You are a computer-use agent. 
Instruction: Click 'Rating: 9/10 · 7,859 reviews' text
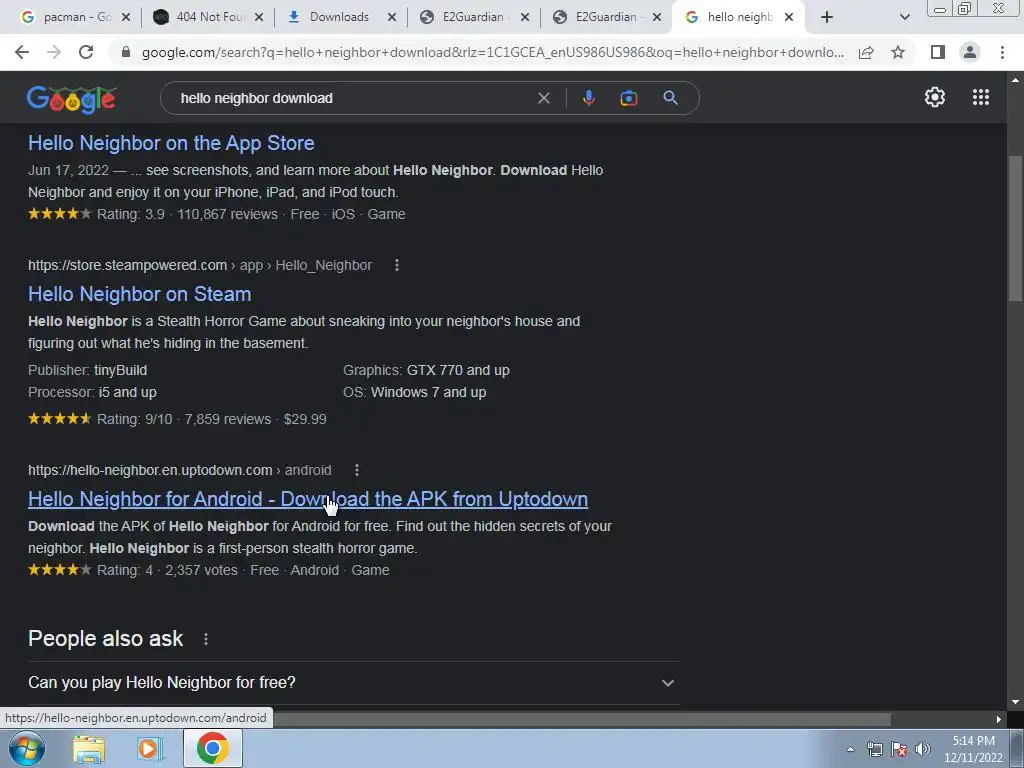(184, 419)
